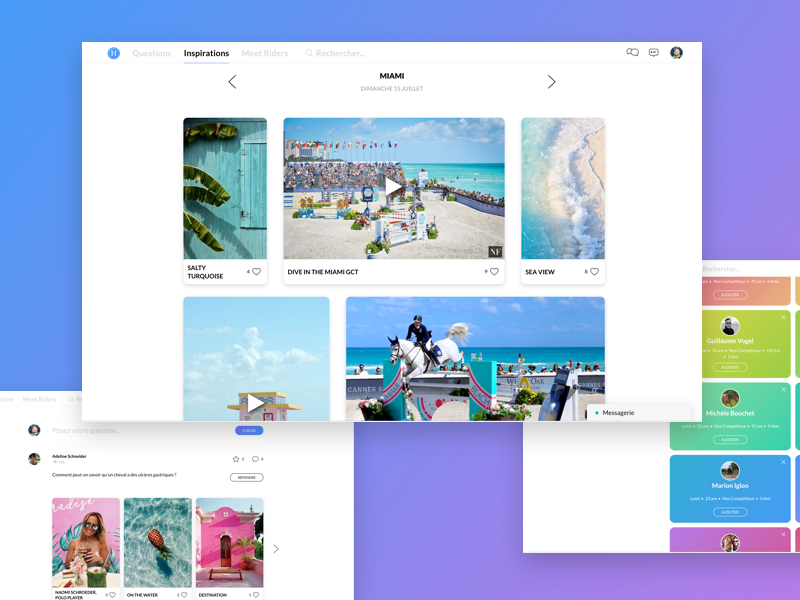Image resolution: width=800 pixels, height=600 pixels.
Task: Dismiss the Marion Igloo card
Action: click(783, 462)
